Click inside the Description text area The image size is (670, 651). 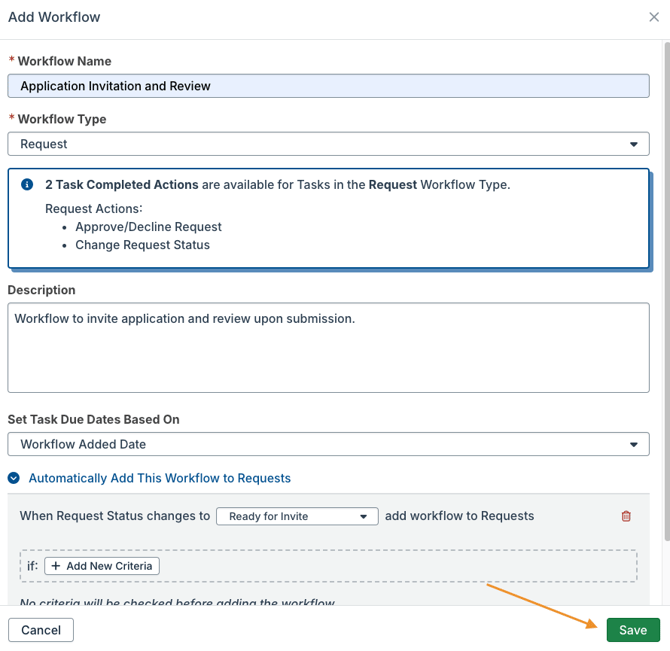pos(328,348)
